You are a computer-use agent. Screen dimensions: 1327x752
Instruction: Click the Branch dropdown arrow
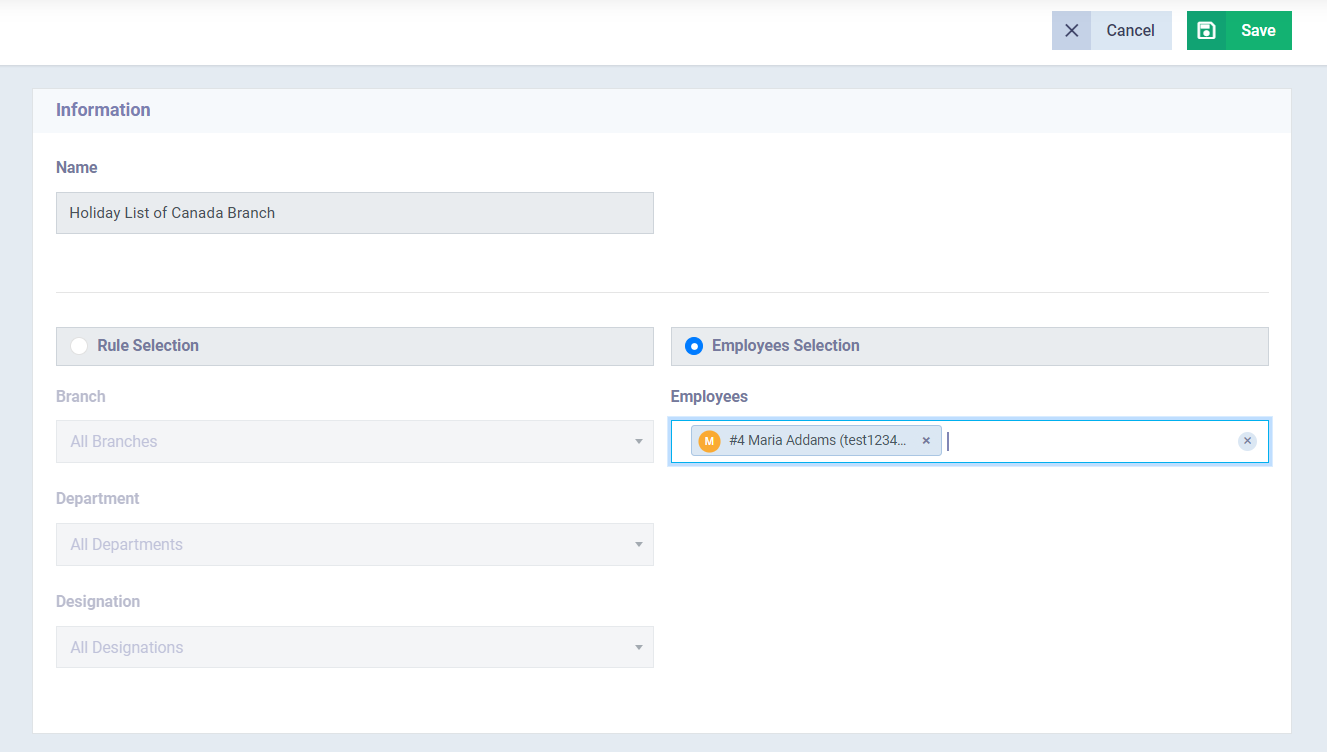(x=638, y=442)
